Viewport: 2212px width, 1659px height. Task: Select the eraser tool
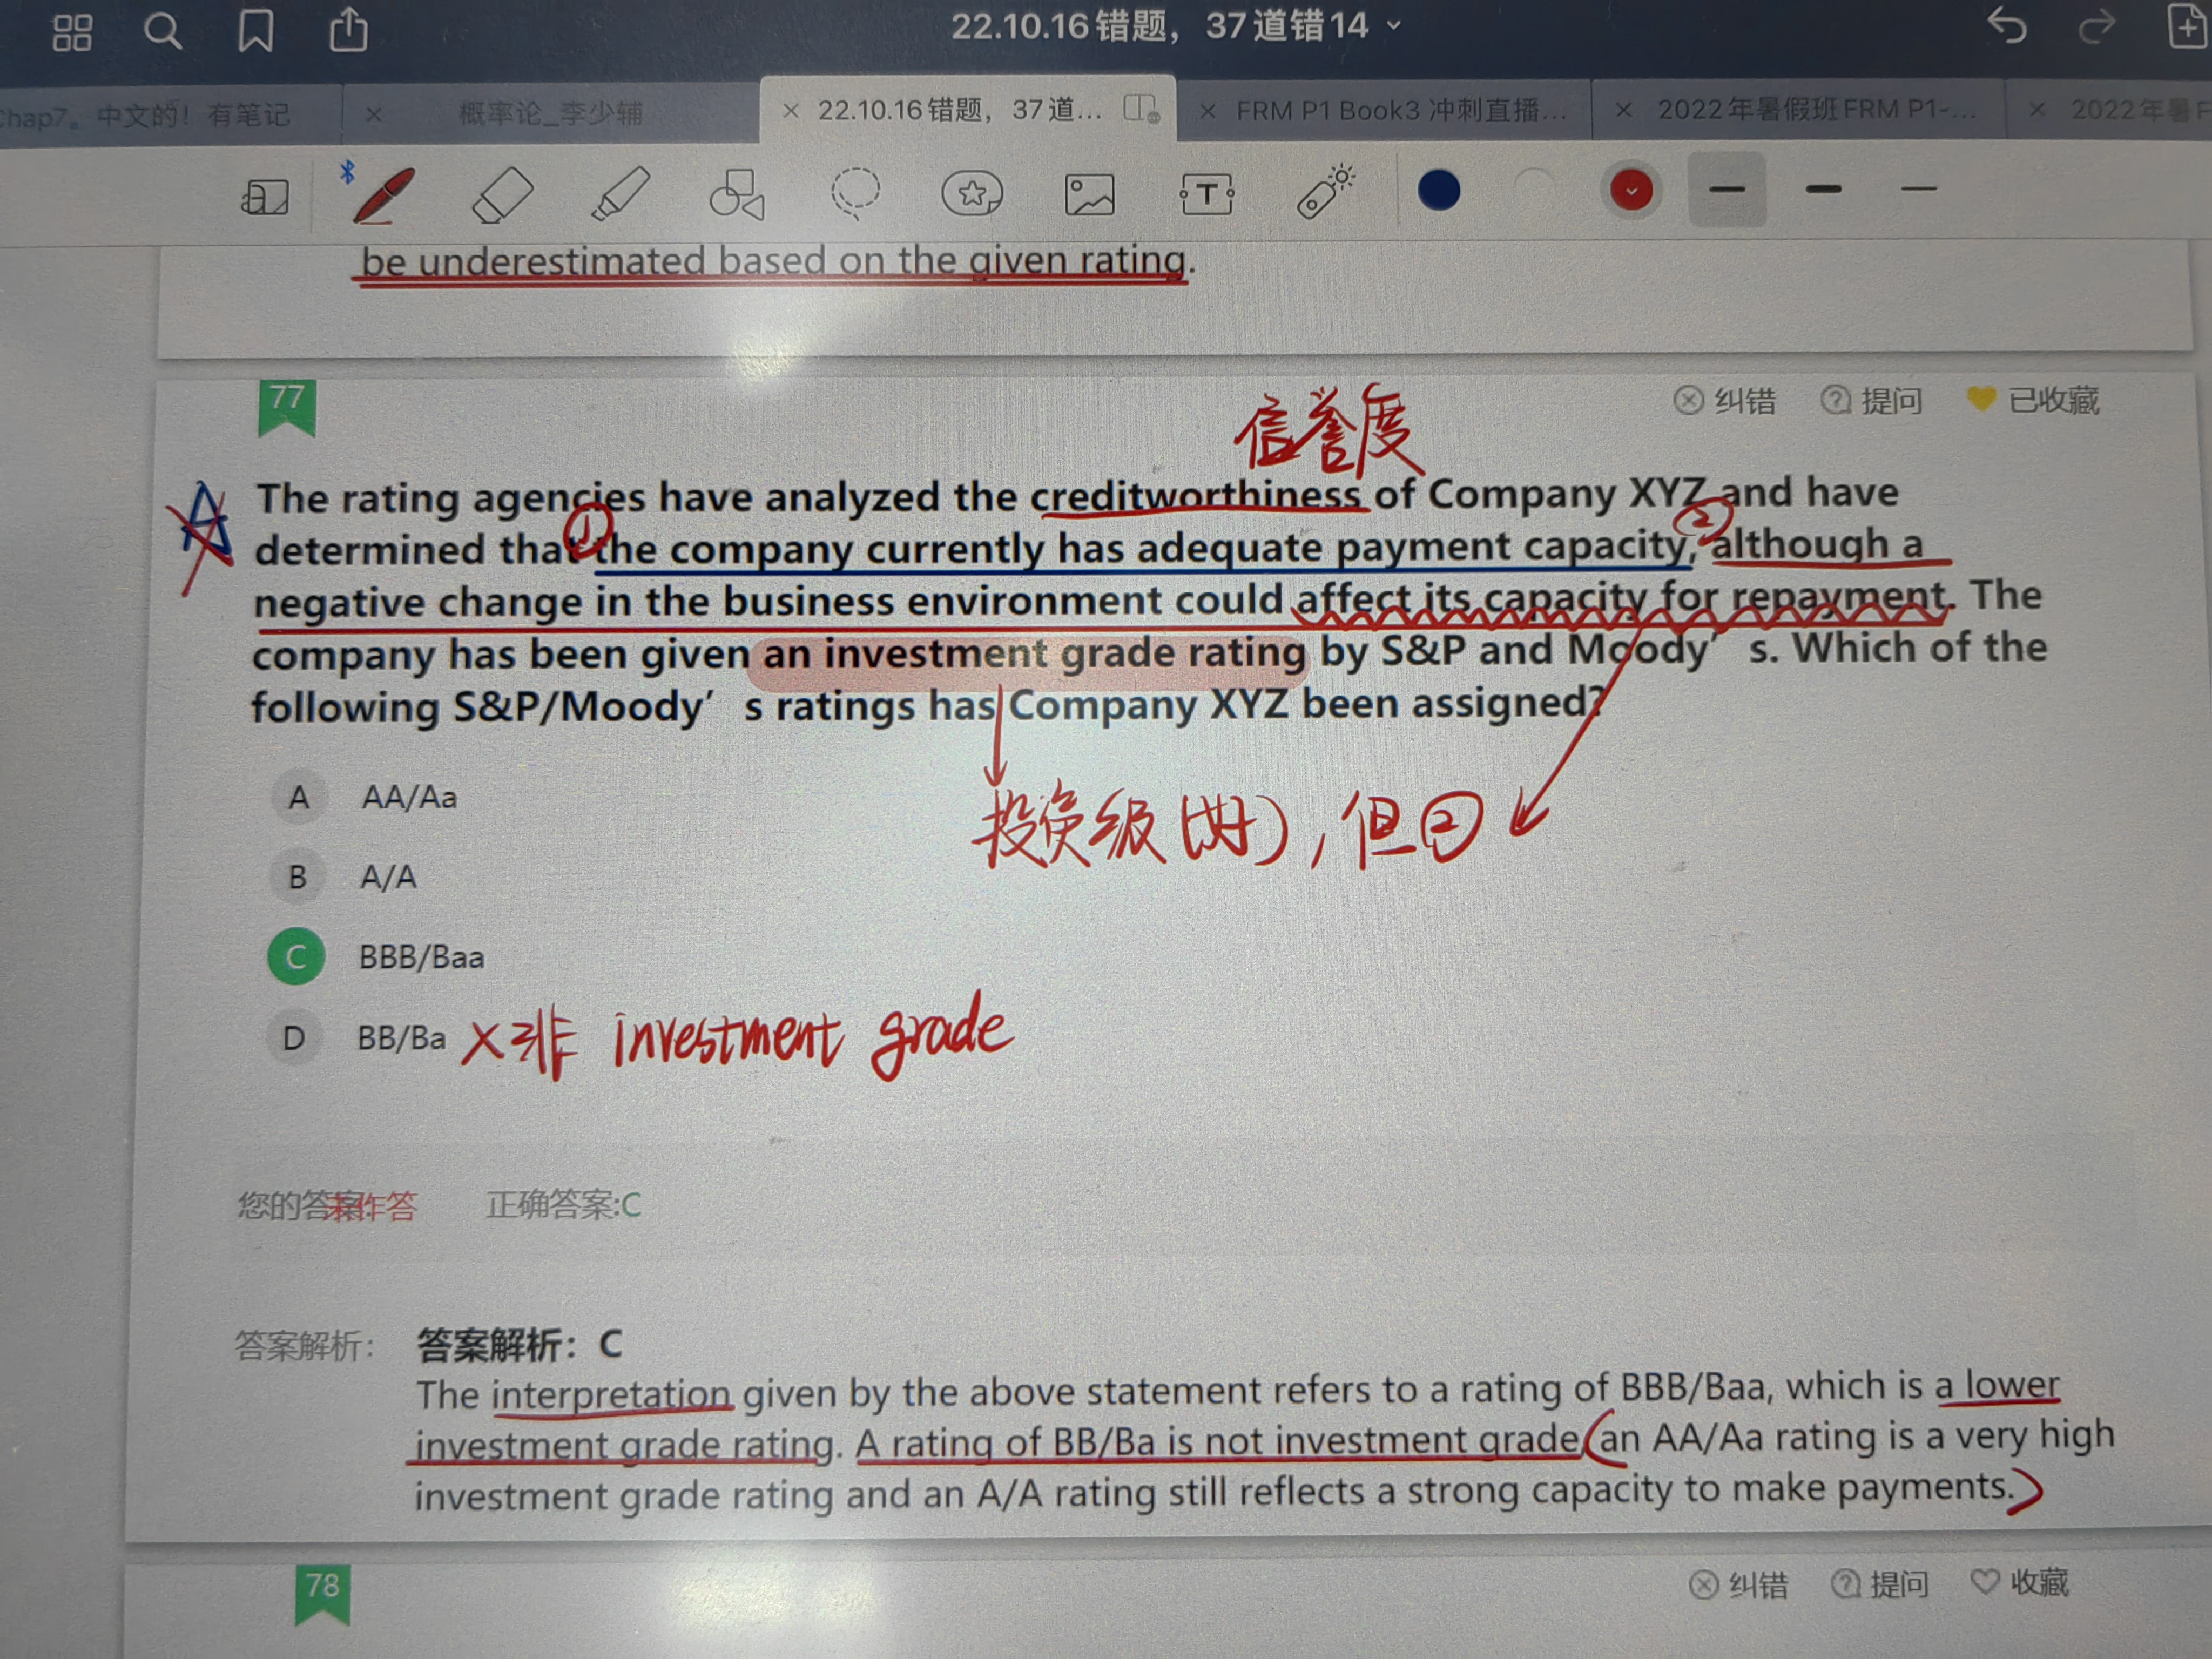(502, 194)
